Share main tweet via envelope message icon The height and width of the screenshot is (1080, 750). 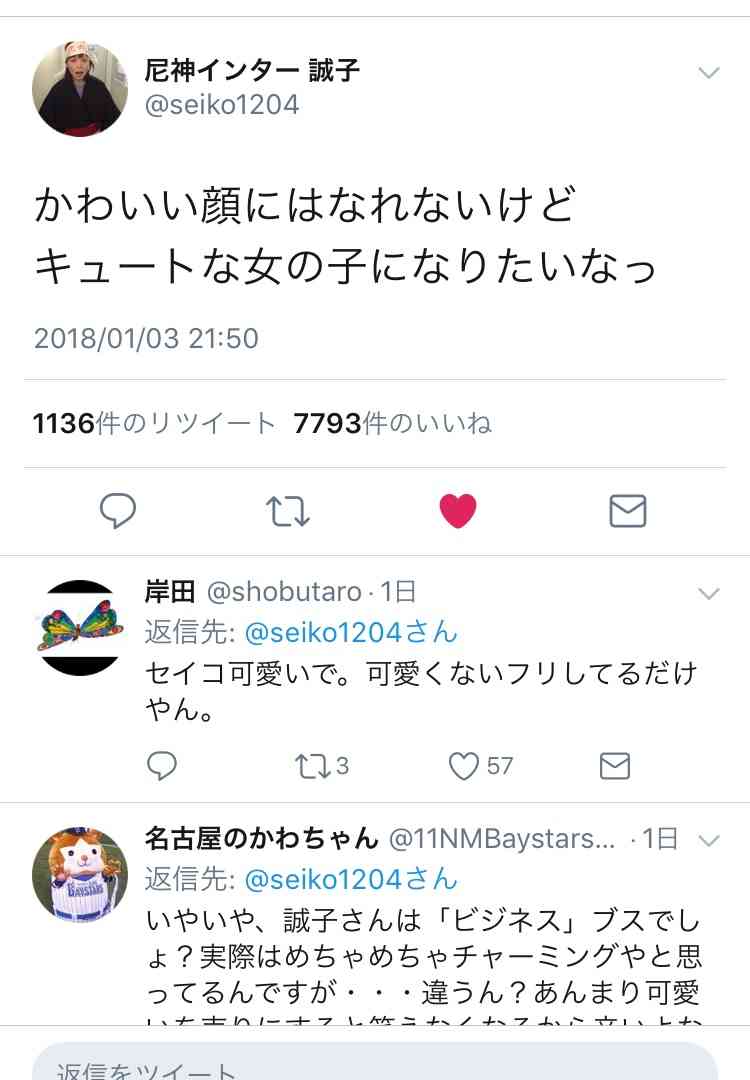627,511
